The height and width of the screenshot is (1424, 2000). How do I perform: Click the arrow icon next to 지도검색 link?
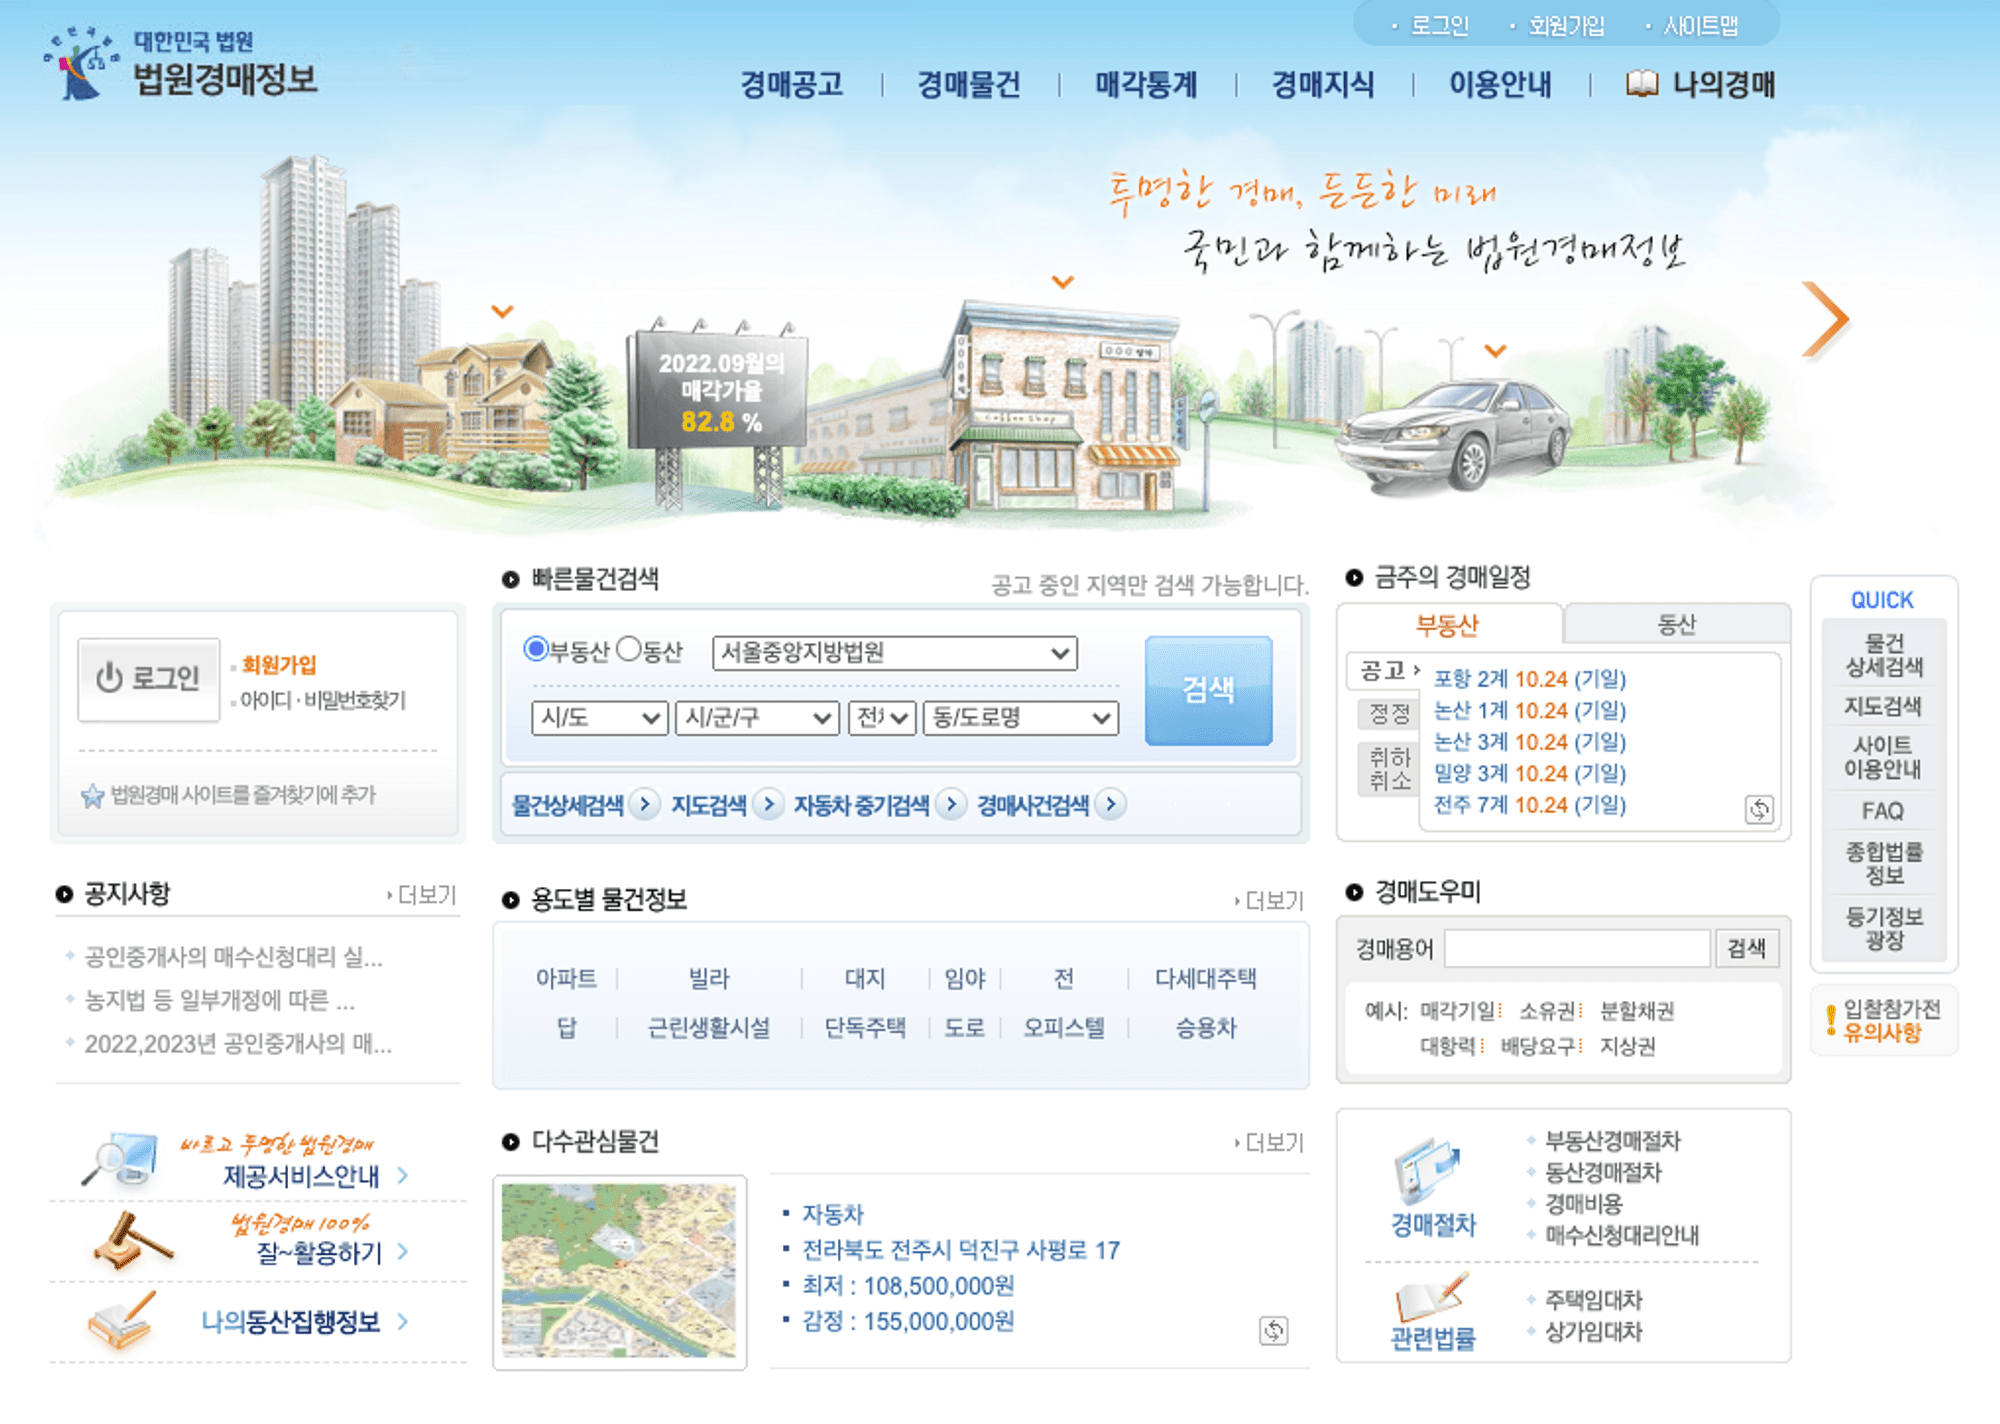[768, 804]
